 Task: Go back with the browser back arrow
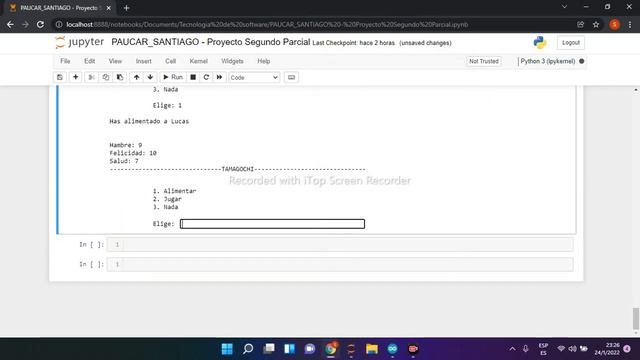[x=10, y=24]
